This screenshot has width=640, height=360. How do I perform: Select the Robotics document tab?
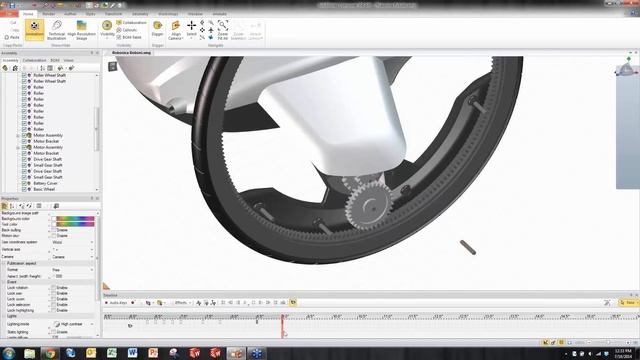[131, 53]
